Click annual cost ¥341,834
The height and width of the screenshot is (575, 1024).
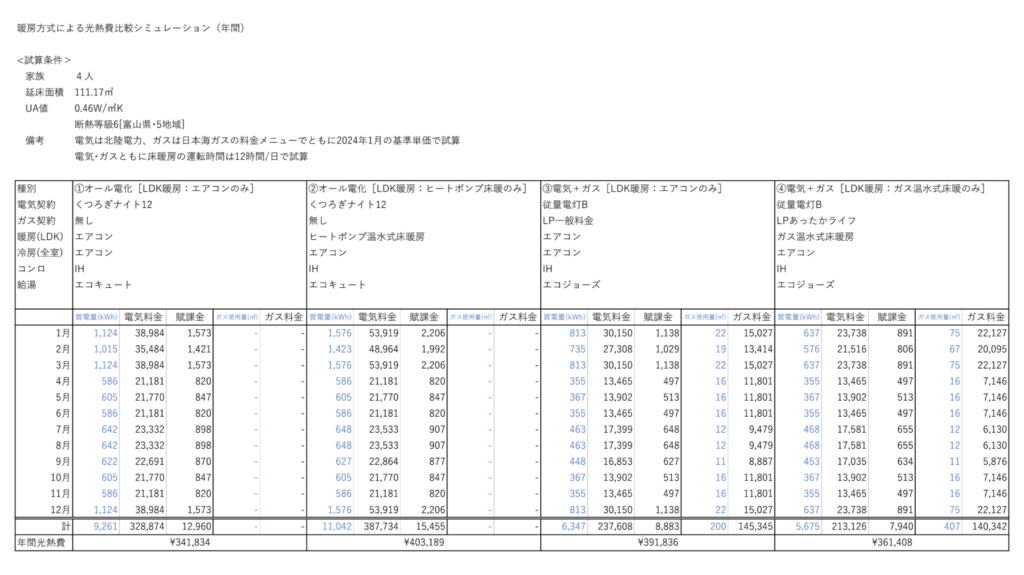point(190,542)
